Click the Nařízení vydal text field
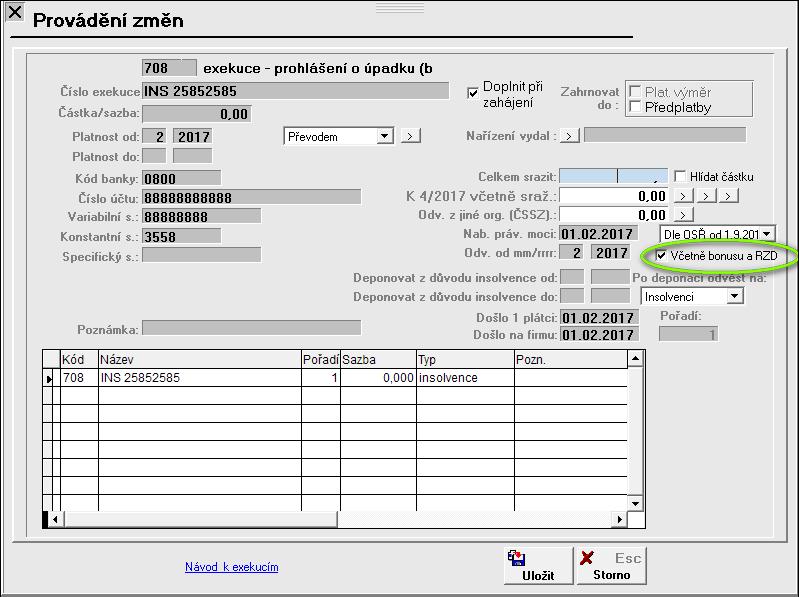The height and width of the screenshot is (597, 799). pyautogui.click(x=665, y=135)
